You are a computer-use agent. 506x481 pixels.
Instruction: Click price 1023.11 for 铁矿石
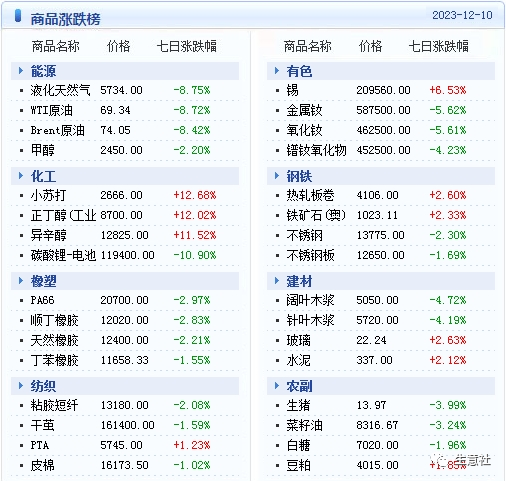(x=377, y=215)
